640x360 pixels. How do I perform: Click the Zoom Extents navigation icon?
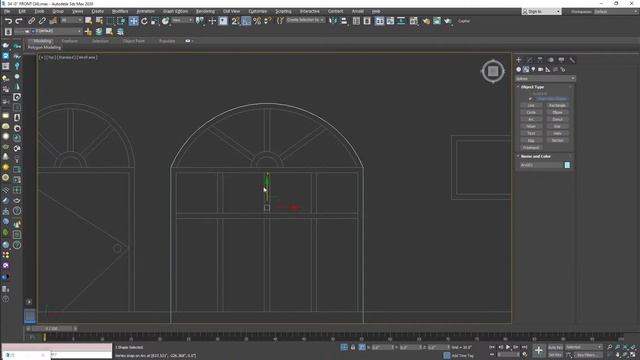point(625,347)
